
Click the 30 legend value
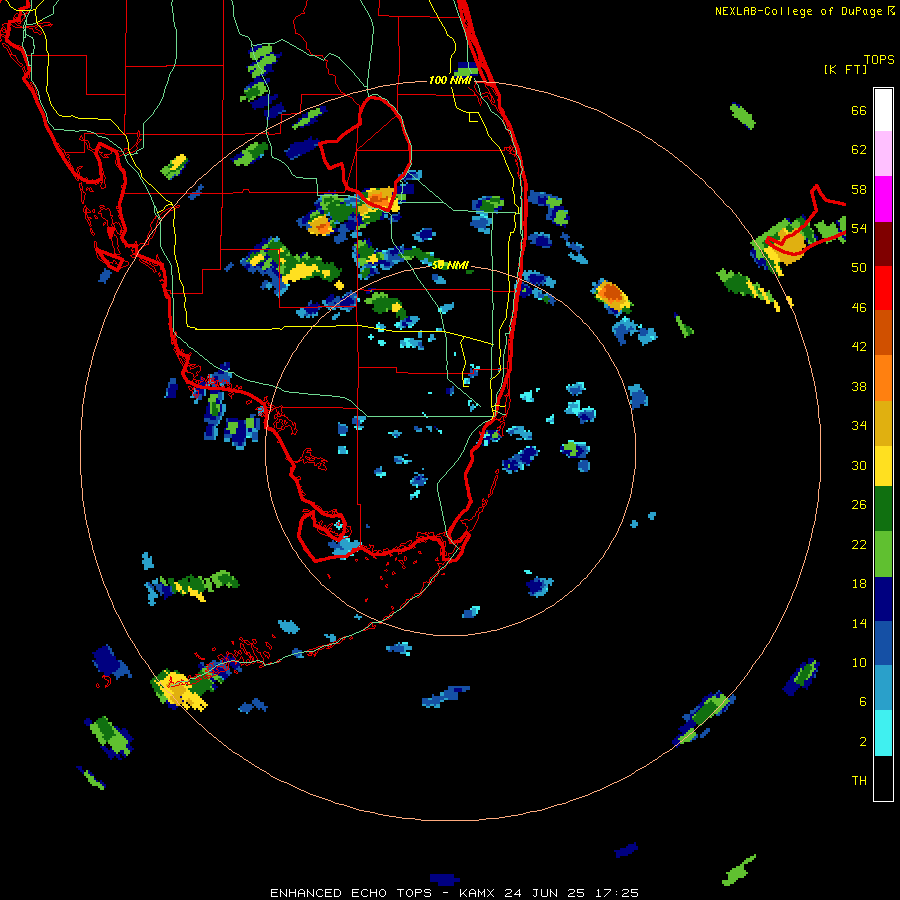coord(859,465)
